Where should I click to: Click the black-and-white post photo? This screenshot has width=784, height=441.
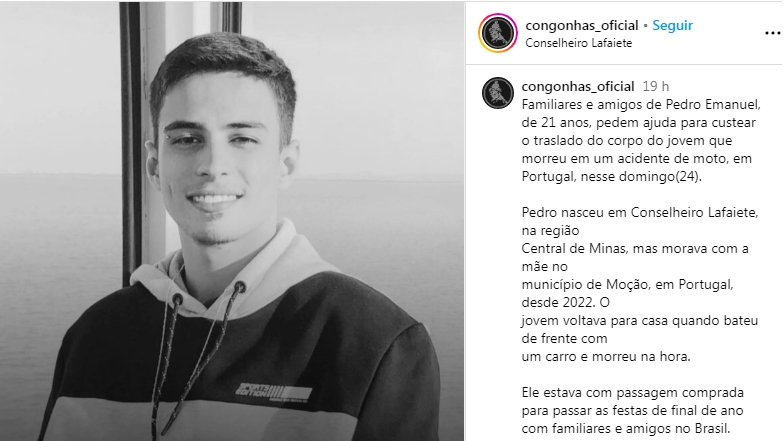click(x=232, y=221)
